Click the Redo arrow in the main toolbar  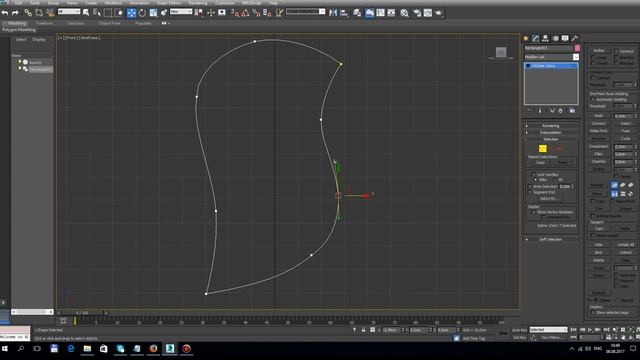[15, 13]
